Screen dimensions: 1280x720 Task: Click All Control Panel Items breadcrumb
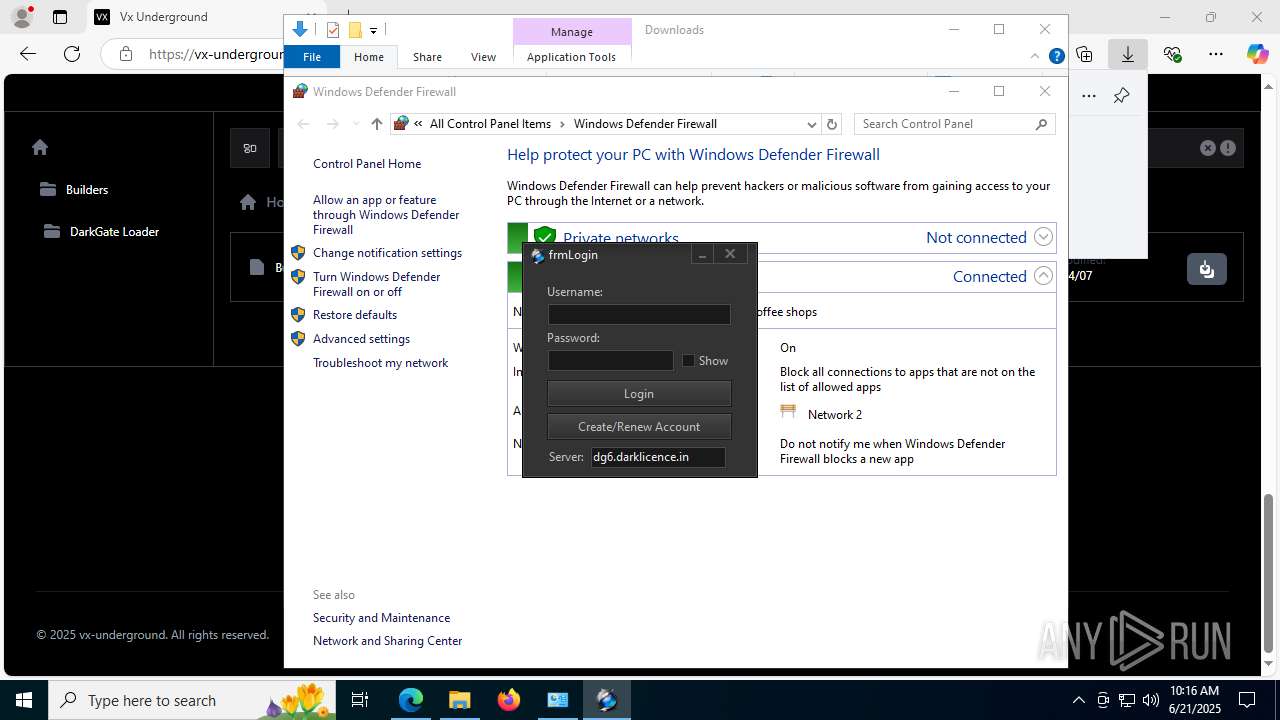[490, 124]
